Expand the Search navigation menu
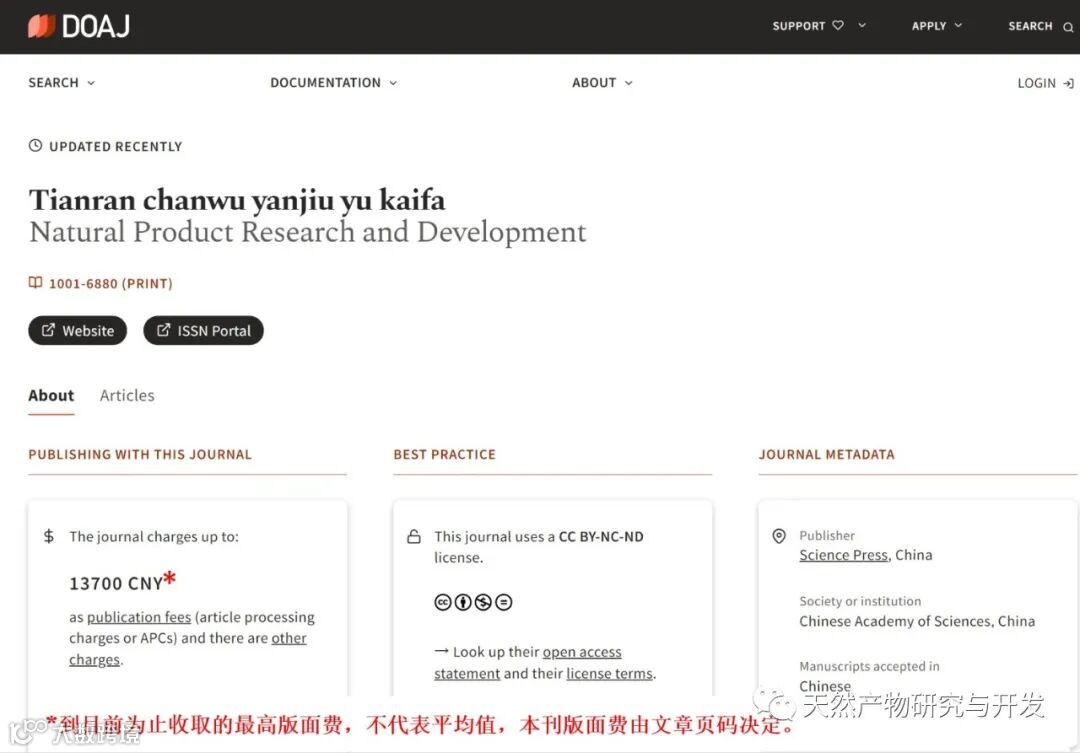The width and height of the screenshot is (1080, 753). [62, 83]
